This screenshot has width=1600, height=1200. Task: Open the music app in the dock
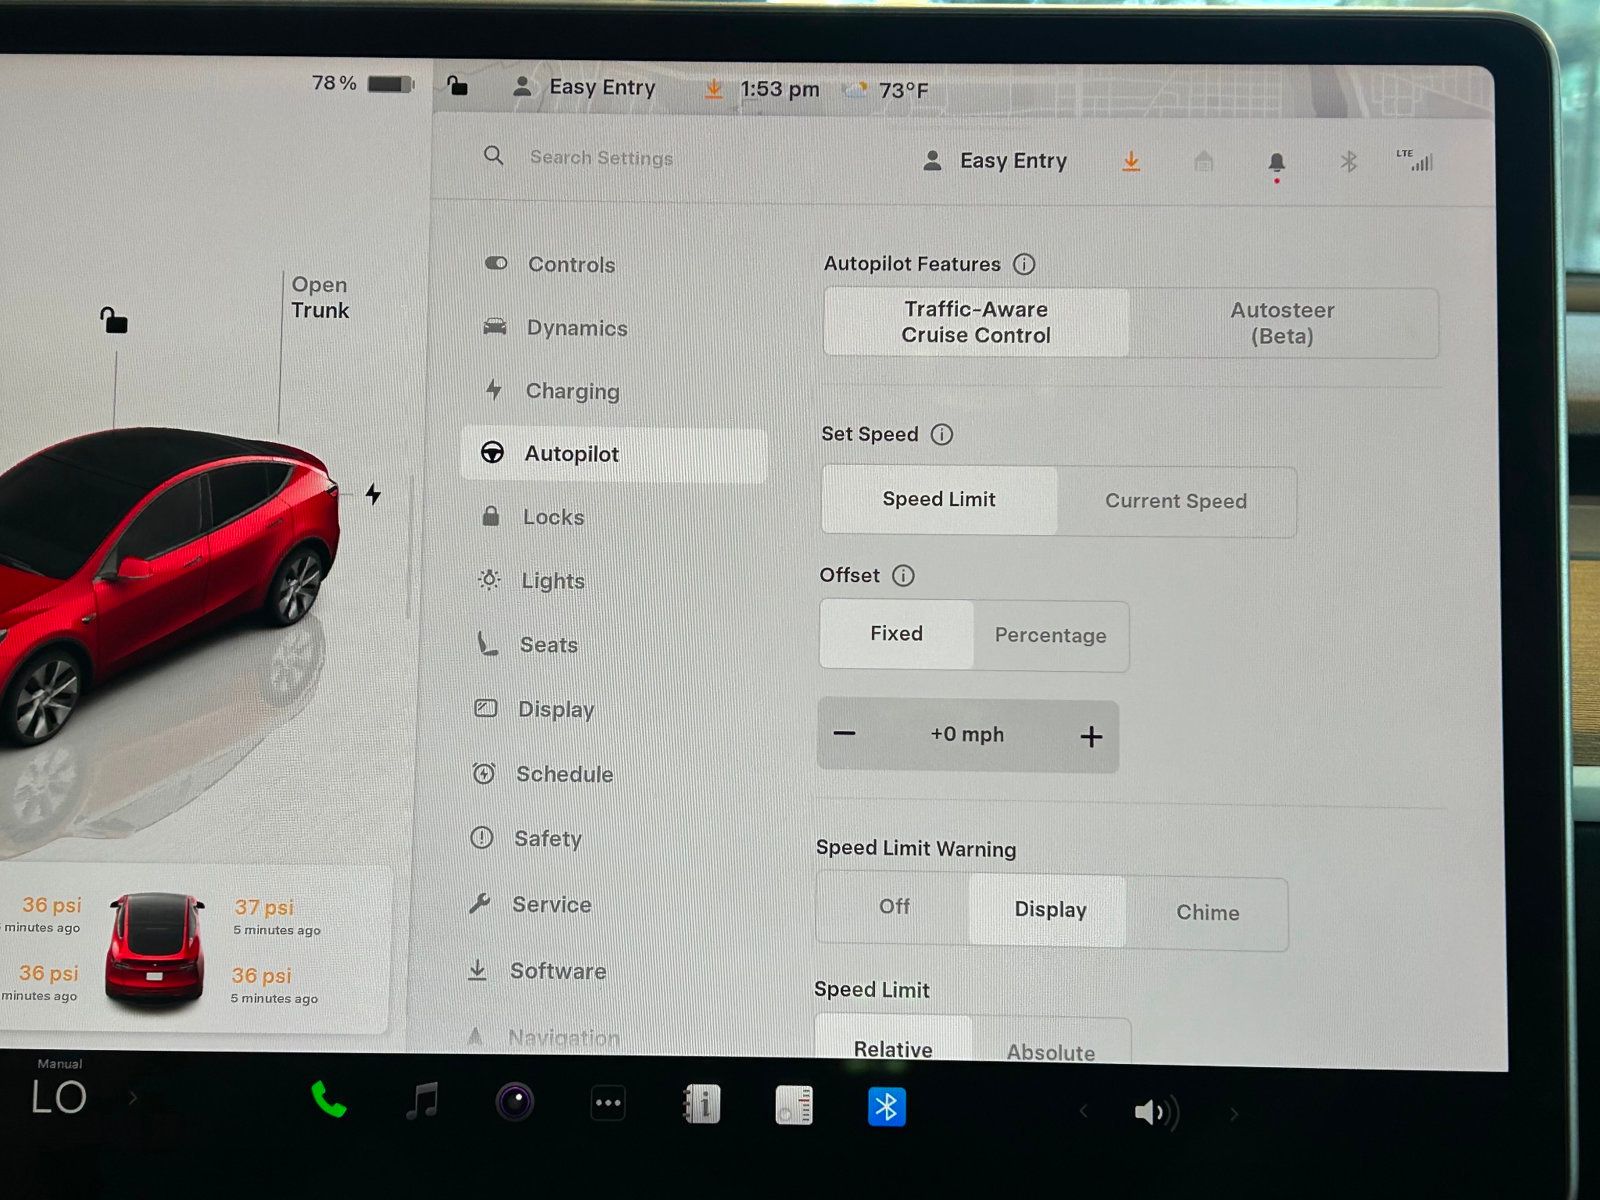(422, 1102)
